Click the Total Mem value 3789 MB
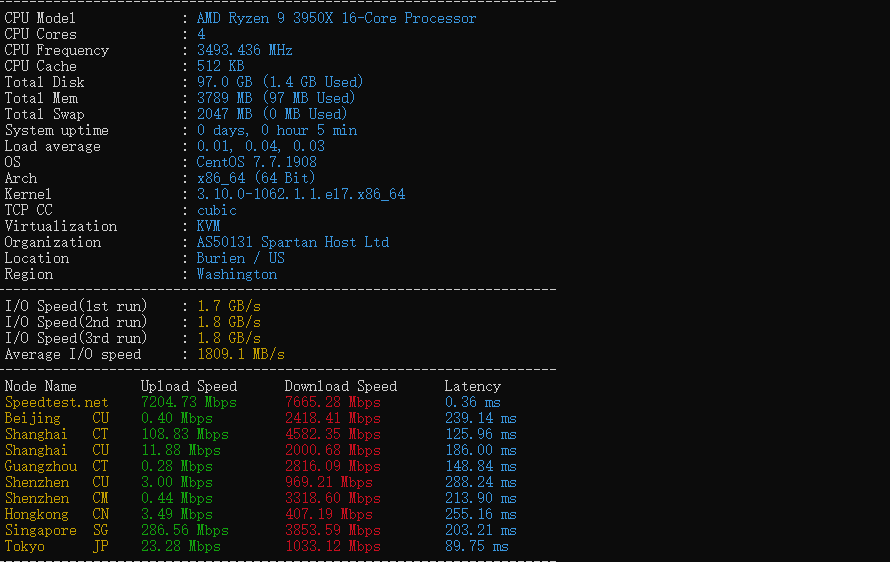The image size is (890, 562). click(225, 98)
